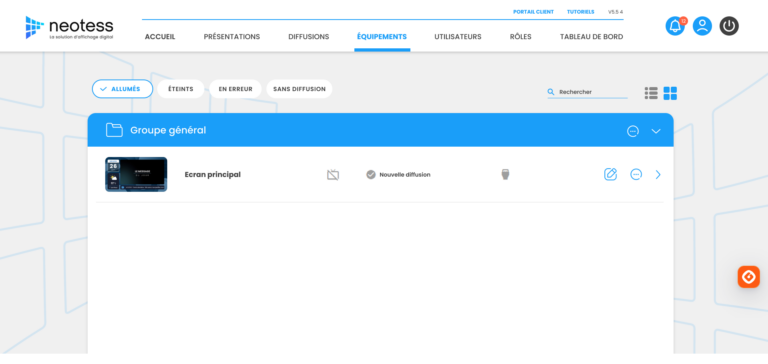This screenshot has height=364, width=768.
Task: Toggle the Sans diffusion filter
Action: click(x=299, y=89)
